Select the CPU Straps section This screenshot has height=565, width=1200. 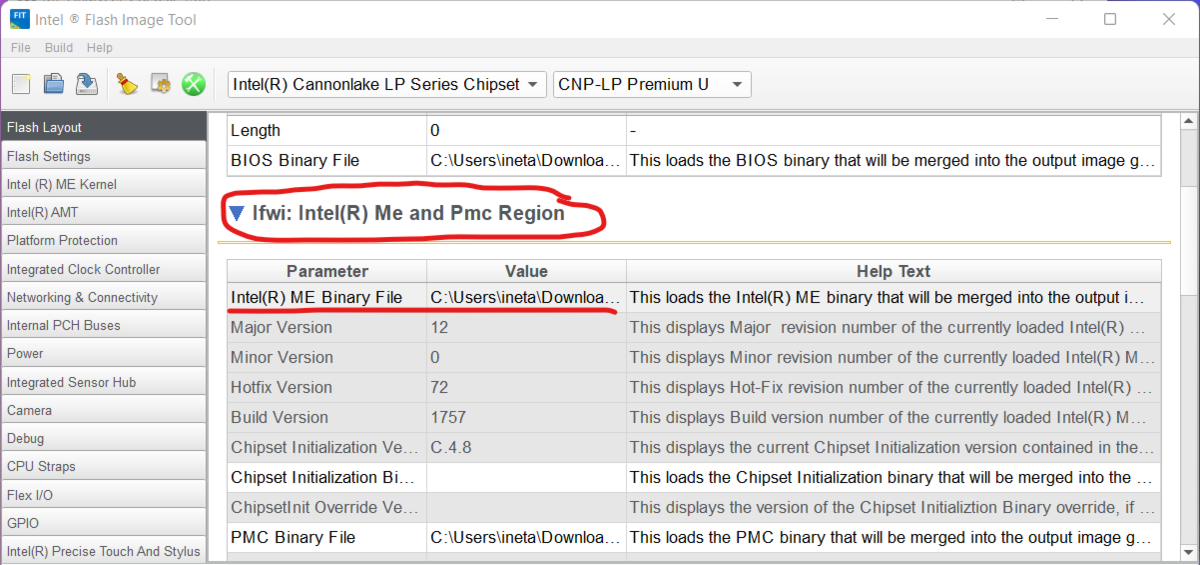pyautogui.click(x=103, y=466)
